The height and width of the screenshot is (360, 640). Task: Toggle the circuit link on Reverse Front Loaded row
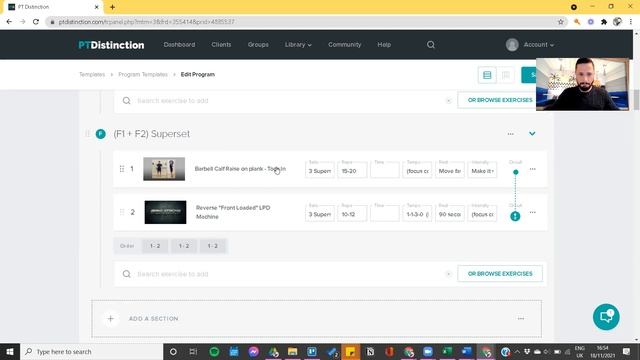coord(515,216)
